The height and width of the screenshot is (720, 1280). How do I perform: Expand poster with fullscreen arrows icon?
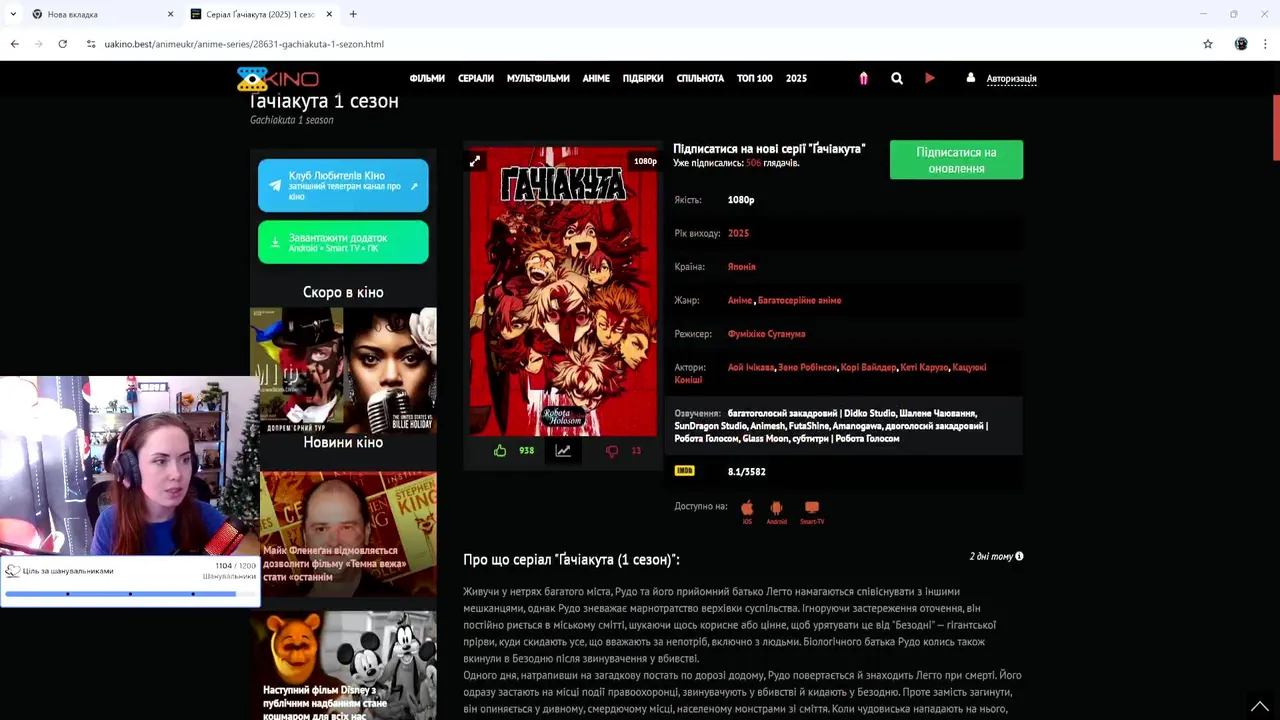click(475, 161)
